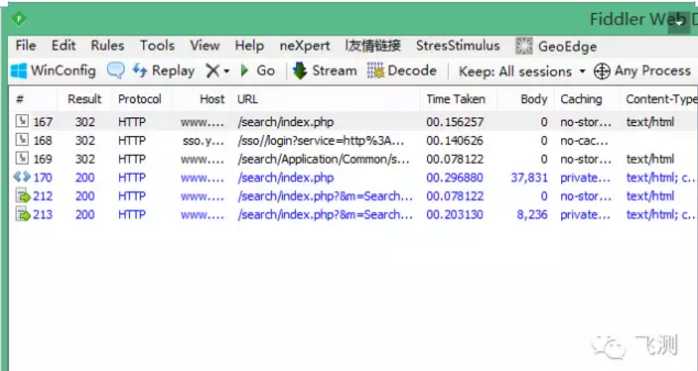Image resolution: width=698 pixels, height=371 pixels.
Task: Select the /search/Application/Common URL cell
Action: [323, 159]
